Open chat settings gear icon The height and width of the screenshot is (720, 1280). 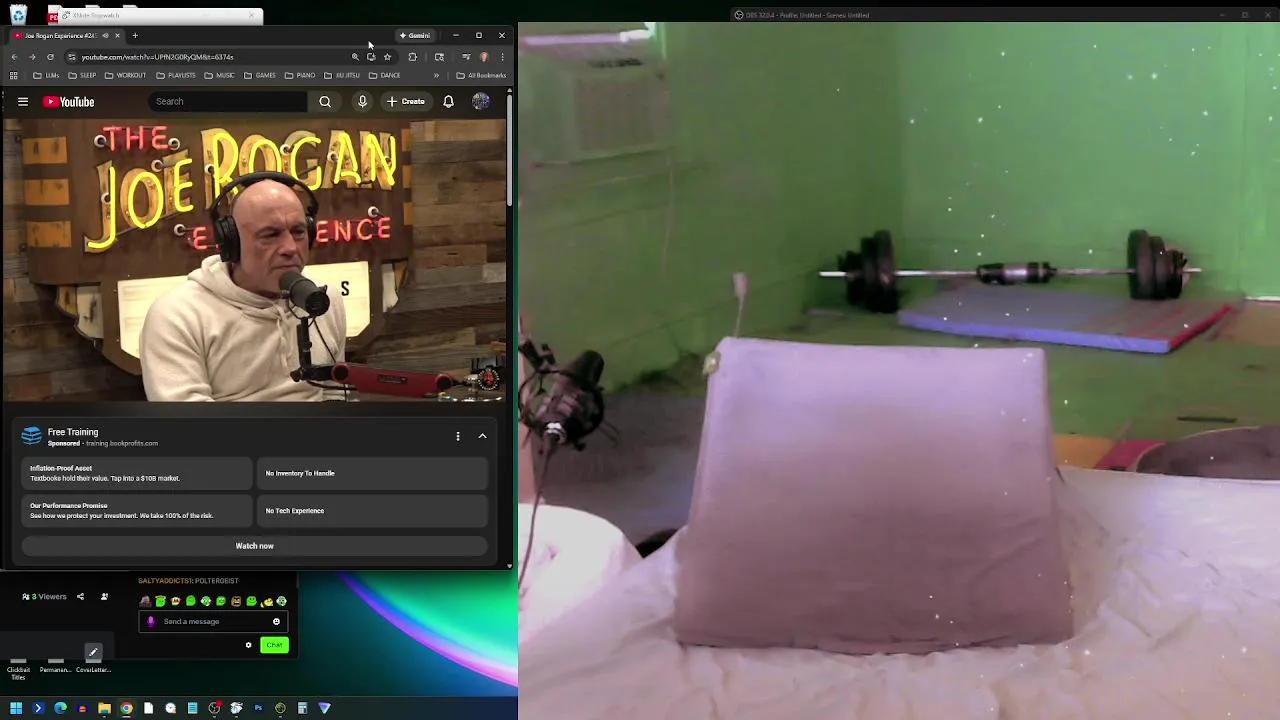click(249, 645)
